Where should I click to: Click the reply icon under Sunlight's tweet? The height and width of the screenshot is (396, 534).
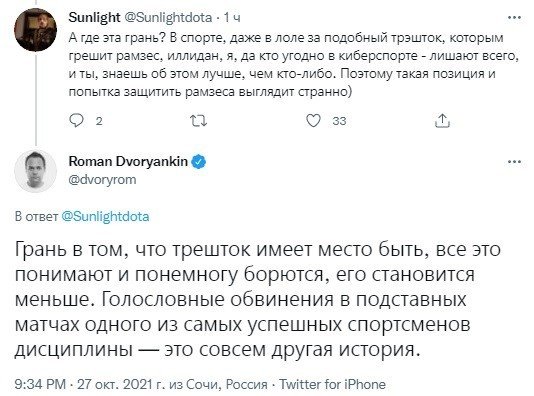tap(76, 120)
